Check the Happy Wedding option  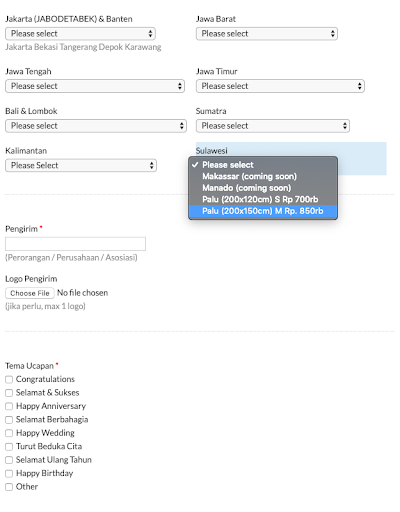[9, 433]
